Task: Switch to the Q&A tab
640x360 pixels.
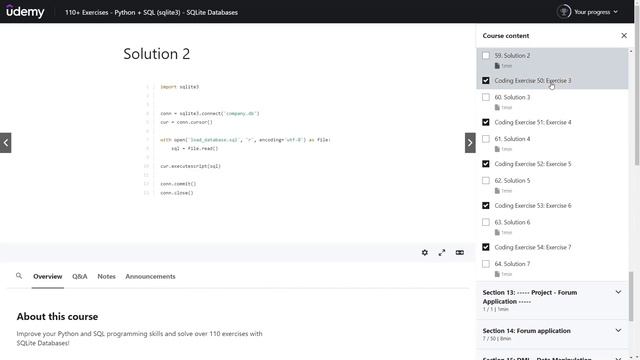Action: 80,276
